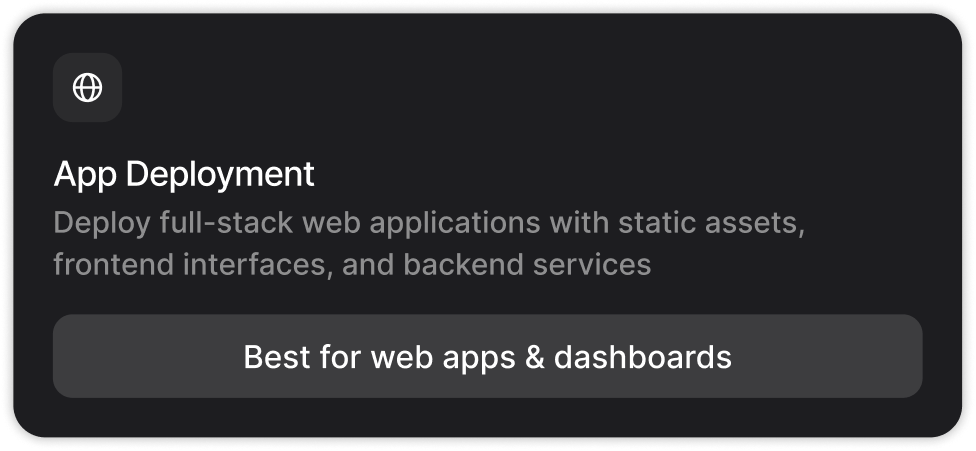The height and width of the screenshot is (451, 976).
Task: Choose the web apps & dashboards option
Action: coord(487,356)
